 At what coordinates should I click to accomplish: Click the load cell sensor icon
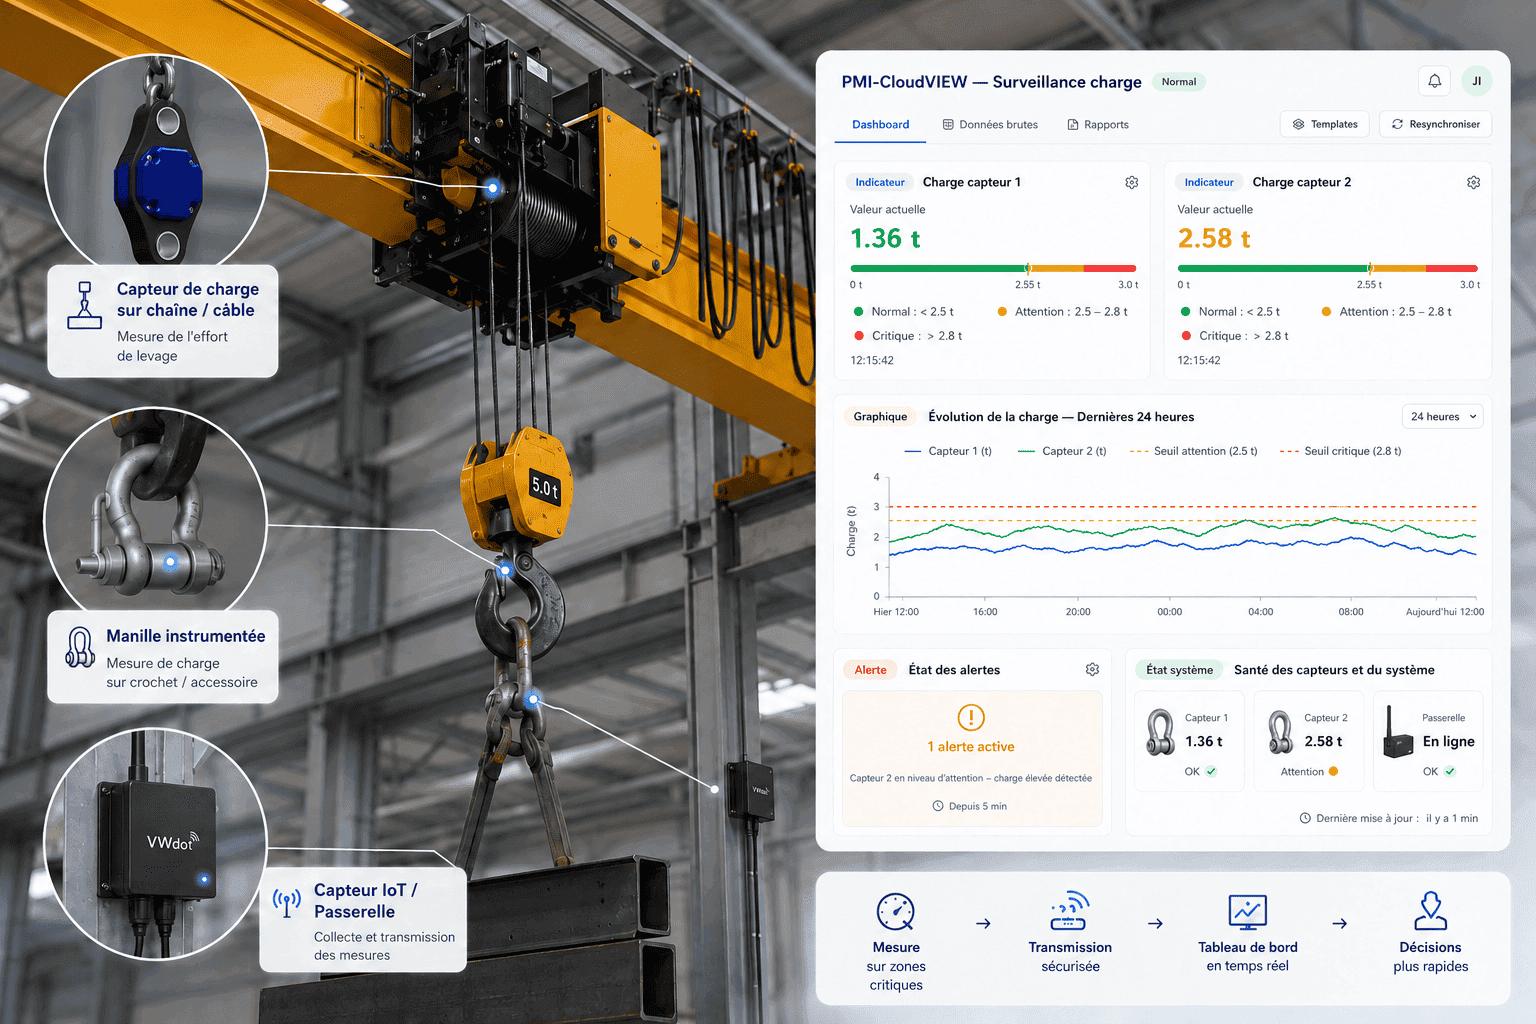pyautogui.click(x=85, y=305)
